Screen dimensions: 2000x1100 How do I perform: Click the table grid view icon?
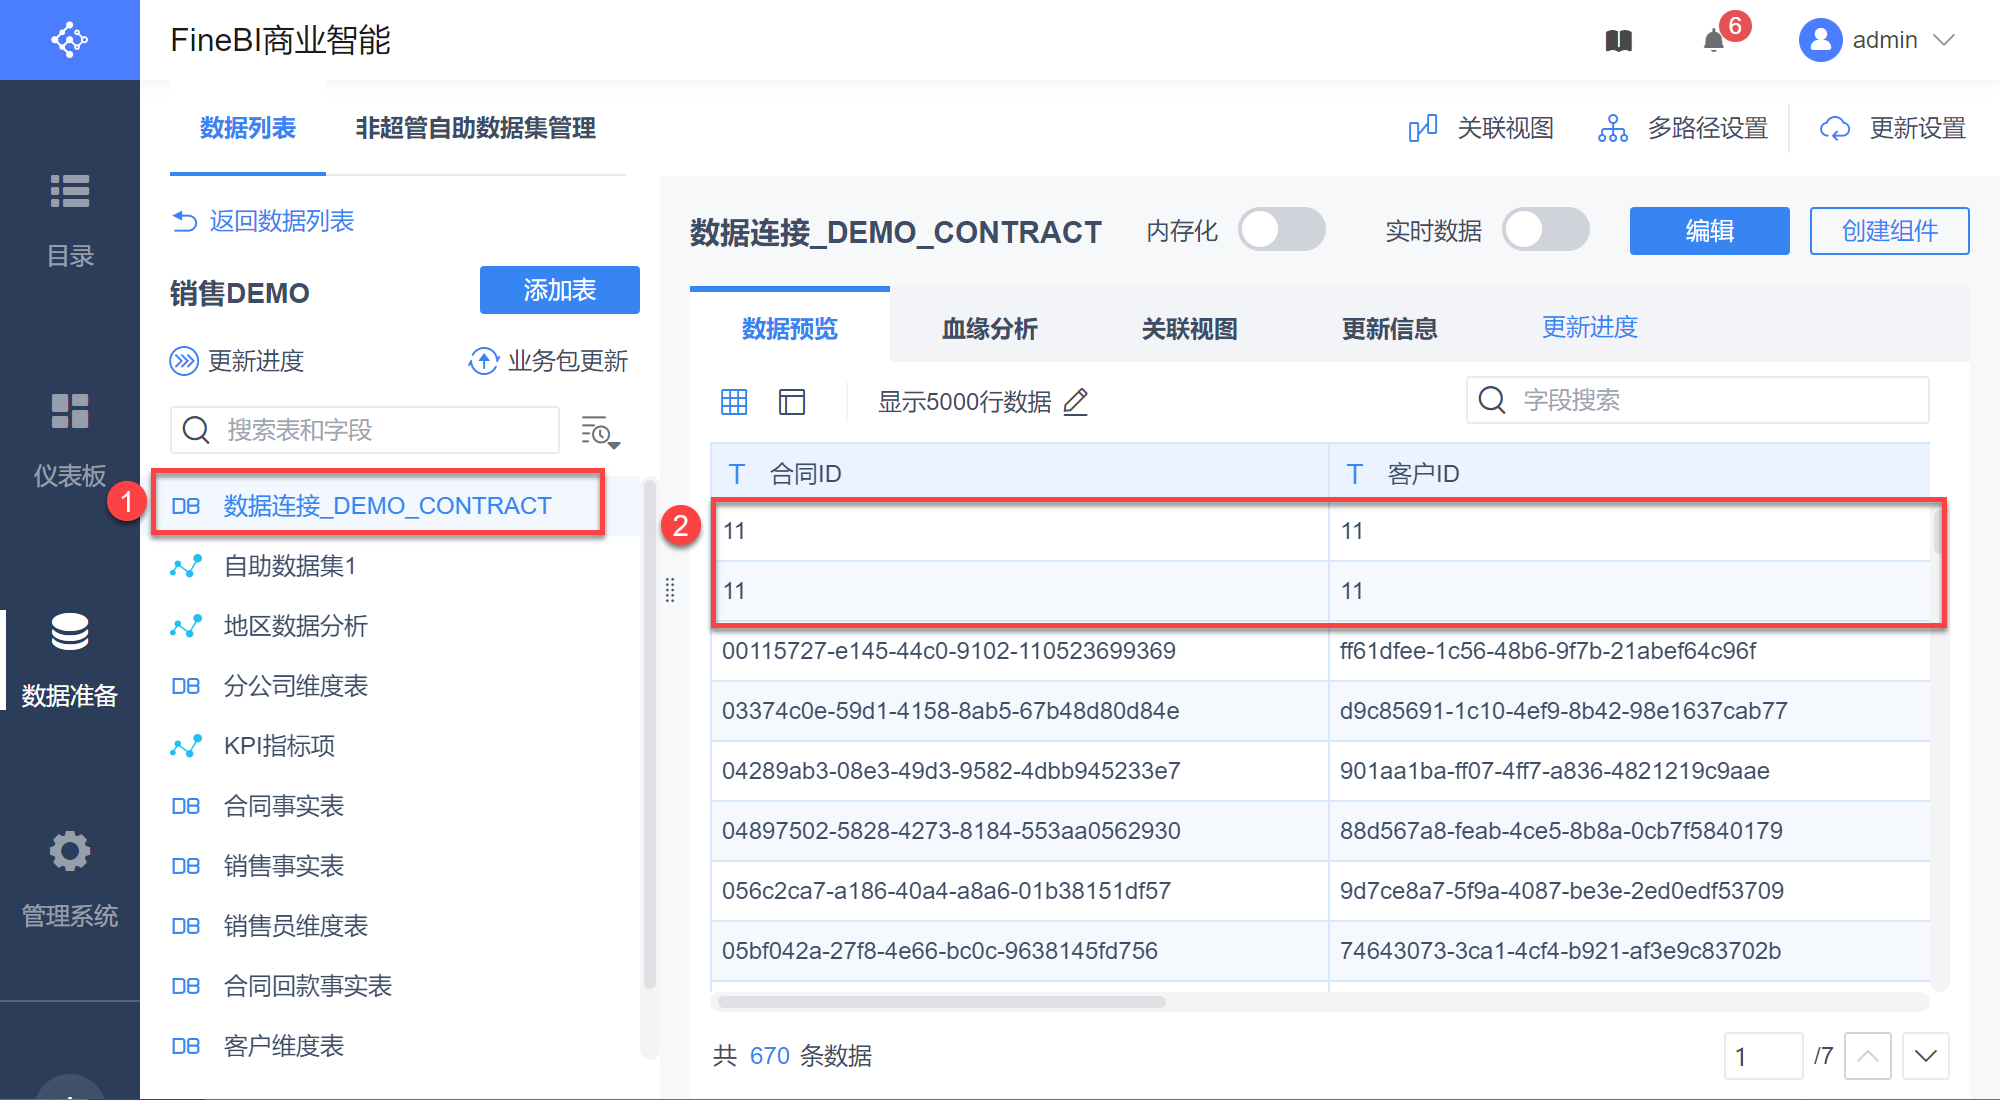click(734, 402)
